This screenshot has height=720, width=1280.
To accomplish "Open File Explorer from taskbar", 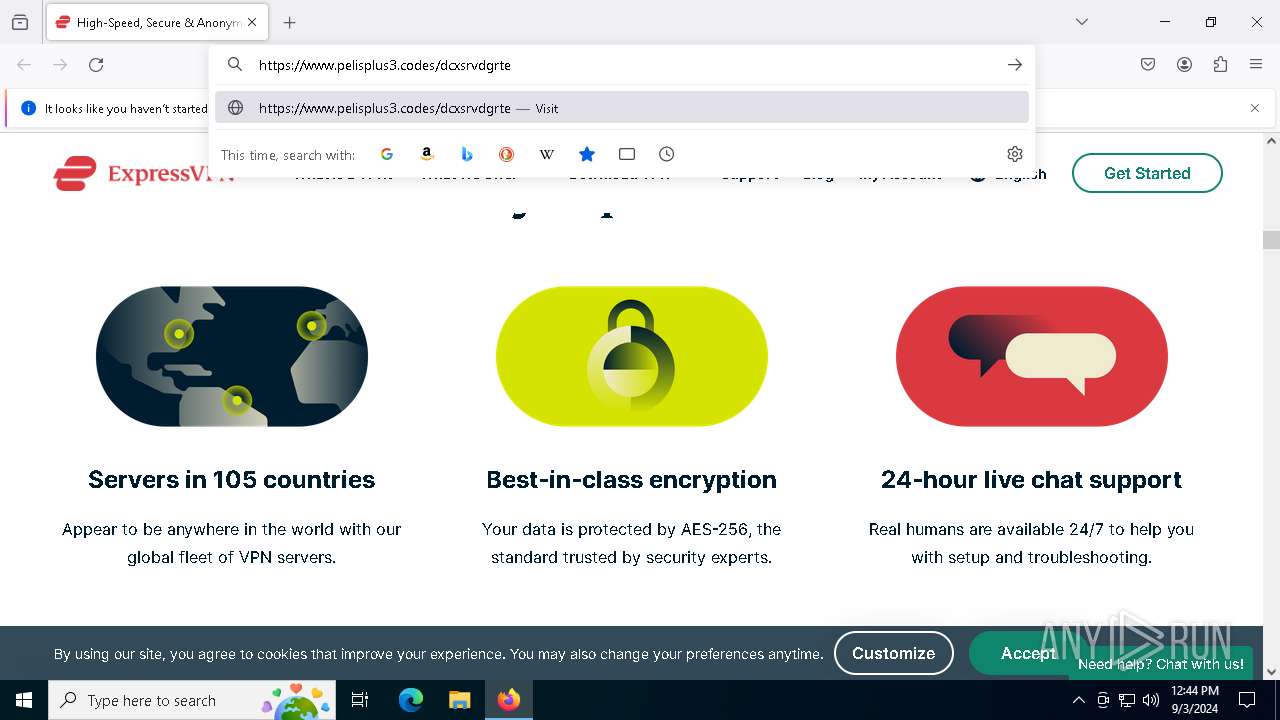I will [x=459, y=700].
